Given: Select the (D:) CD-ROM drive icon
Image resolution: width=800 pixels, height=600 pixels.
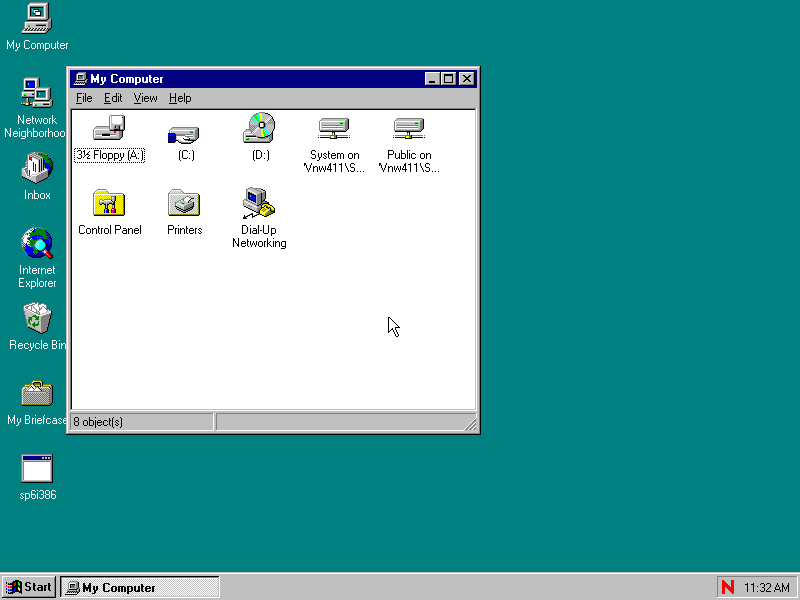Looking at the screenshot, I should (x=259, y=129).
